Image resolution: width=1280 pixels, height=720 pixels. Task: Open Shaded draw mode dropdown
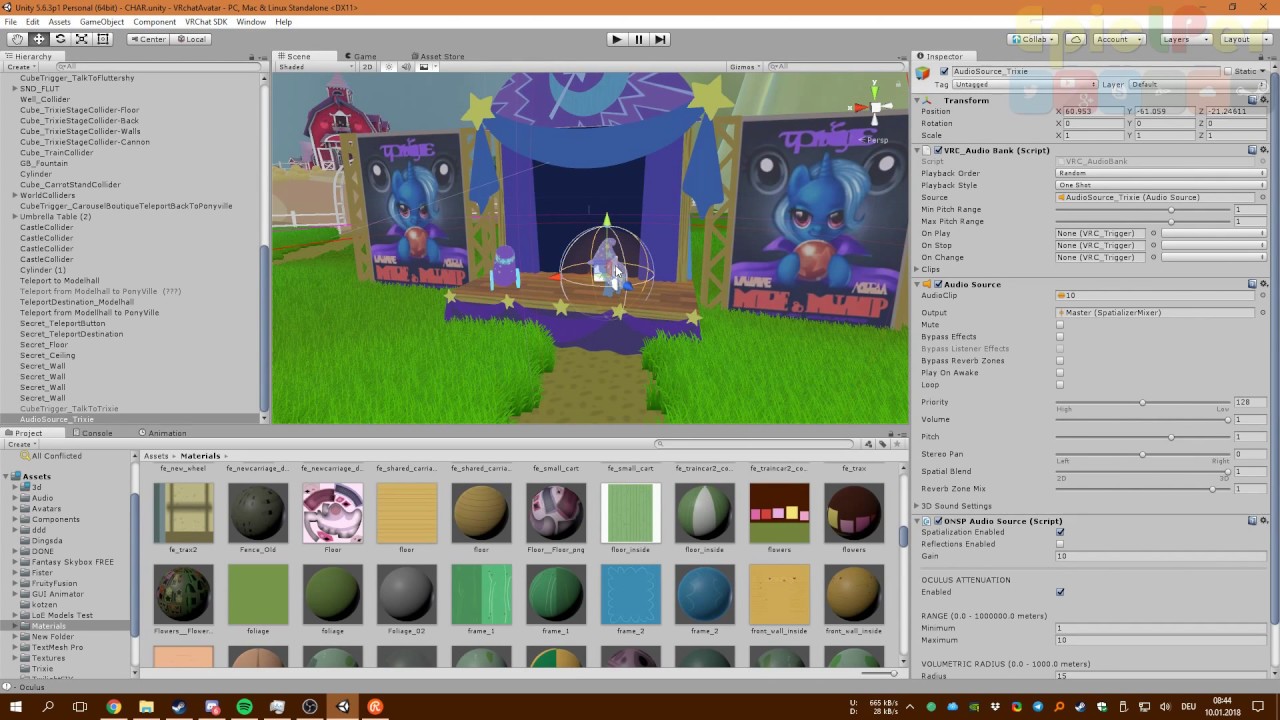coord(314,67)
